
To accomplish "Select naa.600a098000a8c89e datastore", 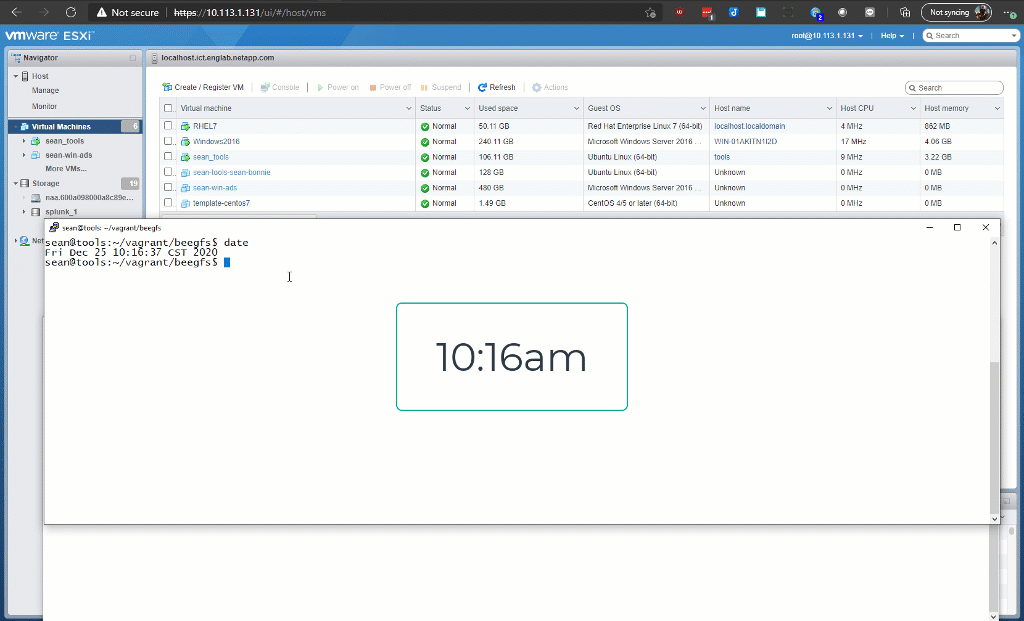I will coord(89,197).
